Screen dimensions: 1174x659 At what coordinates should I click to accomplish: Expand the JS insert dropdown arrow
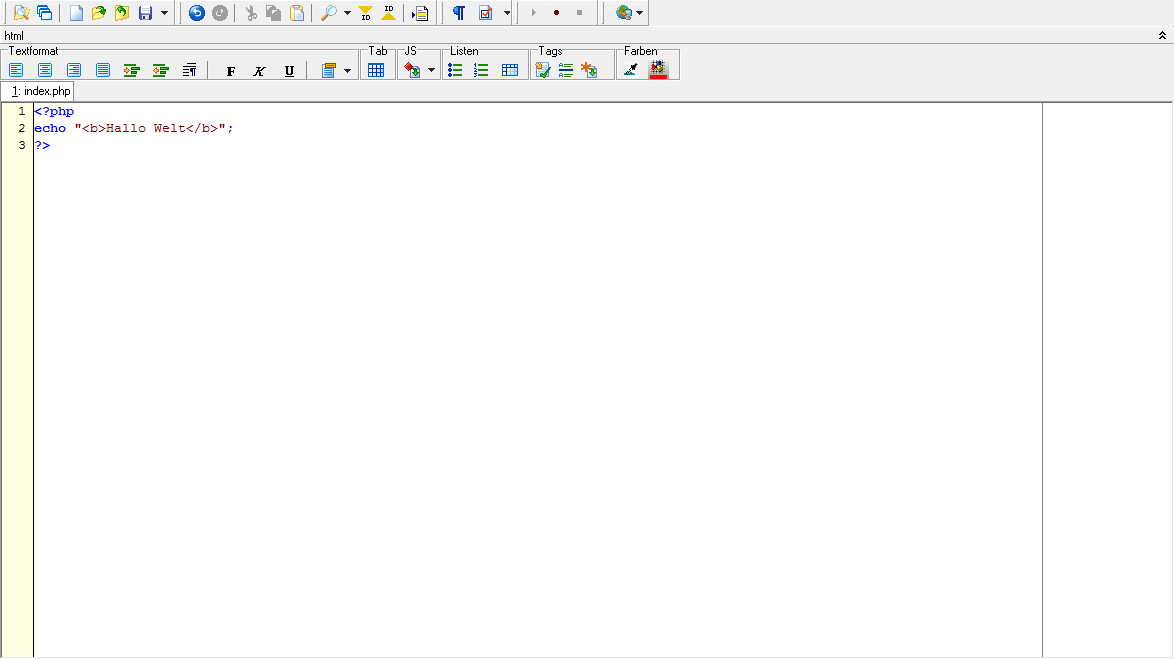point(431,70)
